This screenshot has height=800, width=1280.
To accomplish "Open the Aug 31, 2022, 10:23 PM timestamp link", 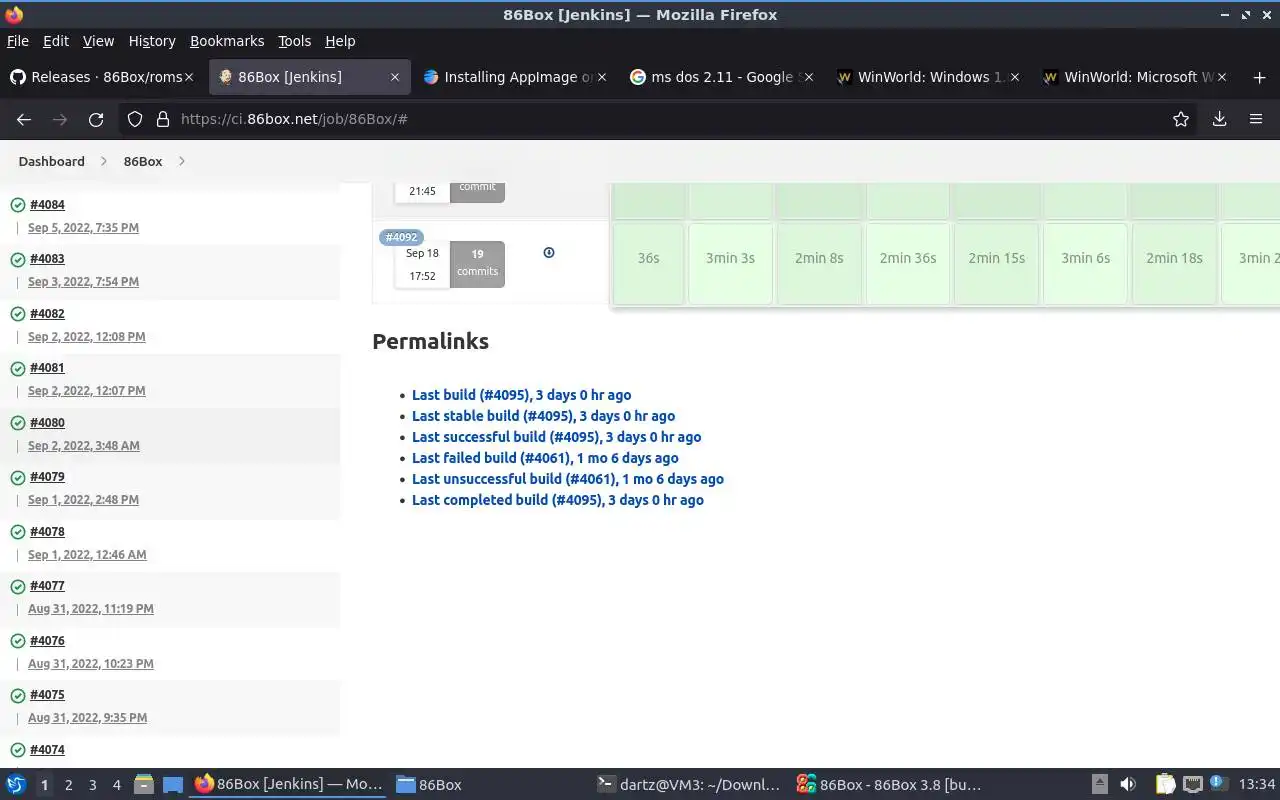I will click(x=91, y=664).
